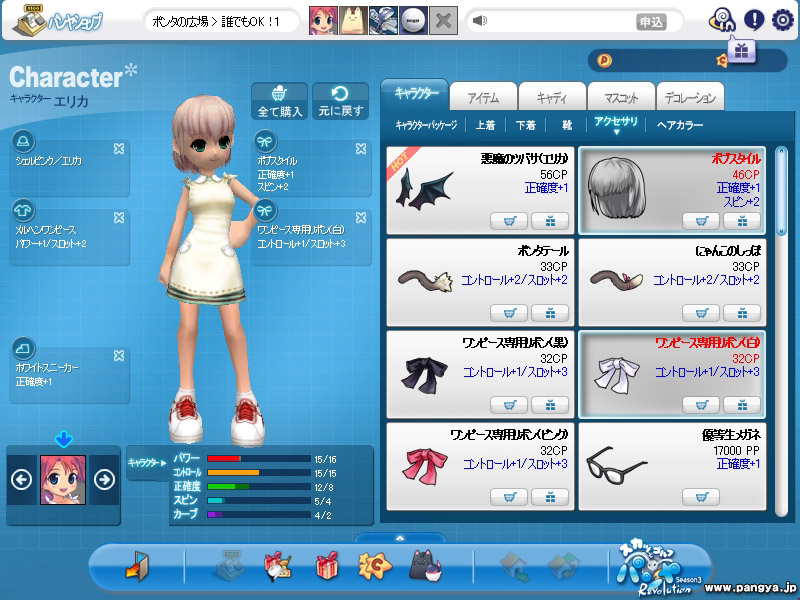The width and height of the screenshot is (800, 600).
Task: Click the 申込 button in chat bar
Action: pos(651,22)
